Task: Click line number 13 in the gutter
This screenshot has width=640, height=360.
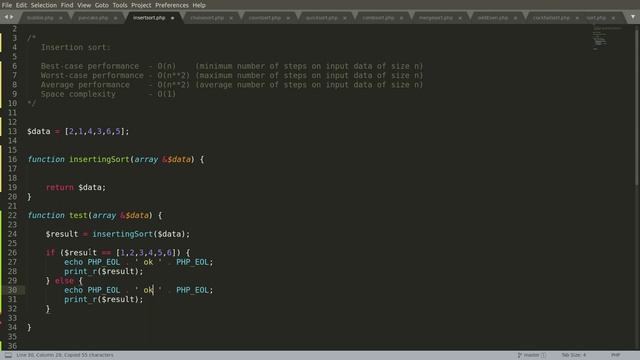Action: coord(12,131)
